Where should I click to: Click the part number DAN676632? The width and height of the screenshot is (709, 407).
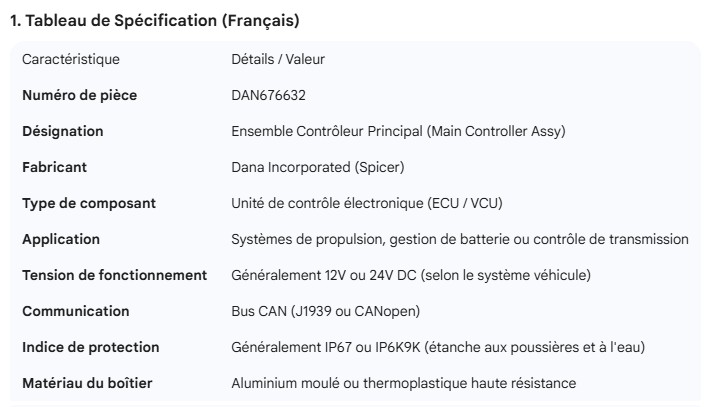point(268,95)
